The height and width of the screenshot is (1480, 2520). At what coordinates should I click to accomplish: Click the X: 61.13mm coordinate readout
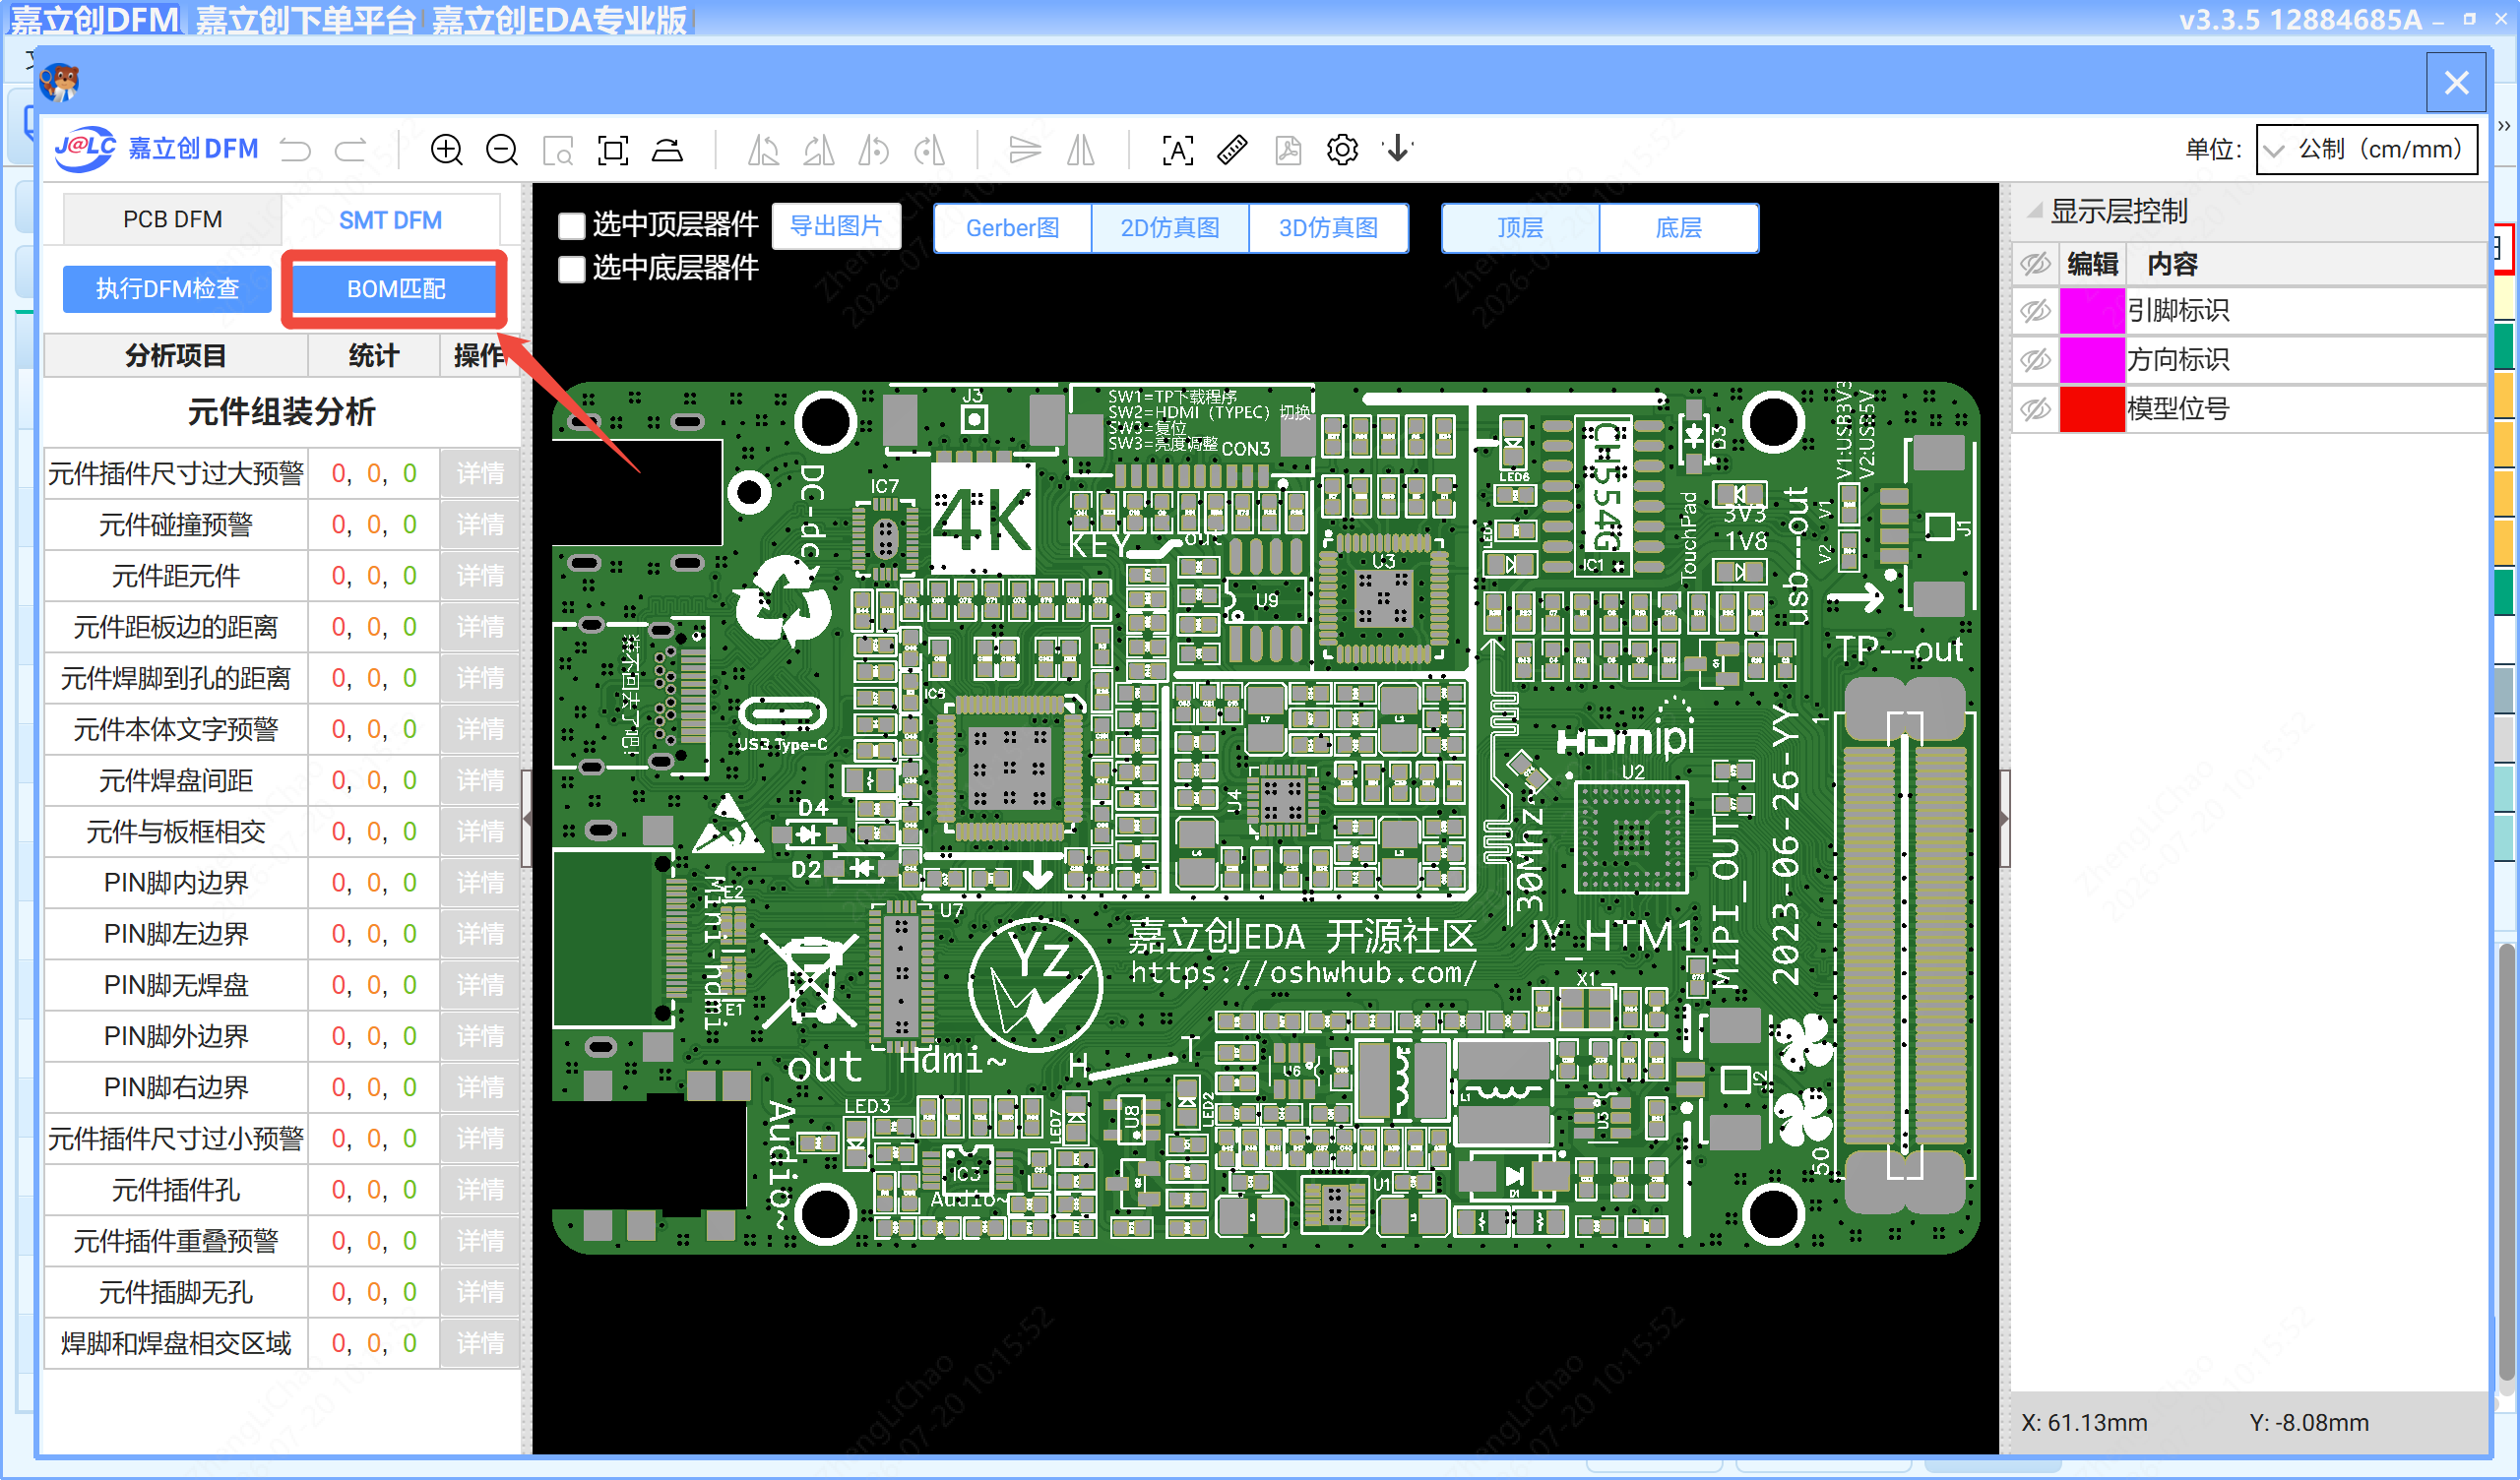[2084, 1422]
